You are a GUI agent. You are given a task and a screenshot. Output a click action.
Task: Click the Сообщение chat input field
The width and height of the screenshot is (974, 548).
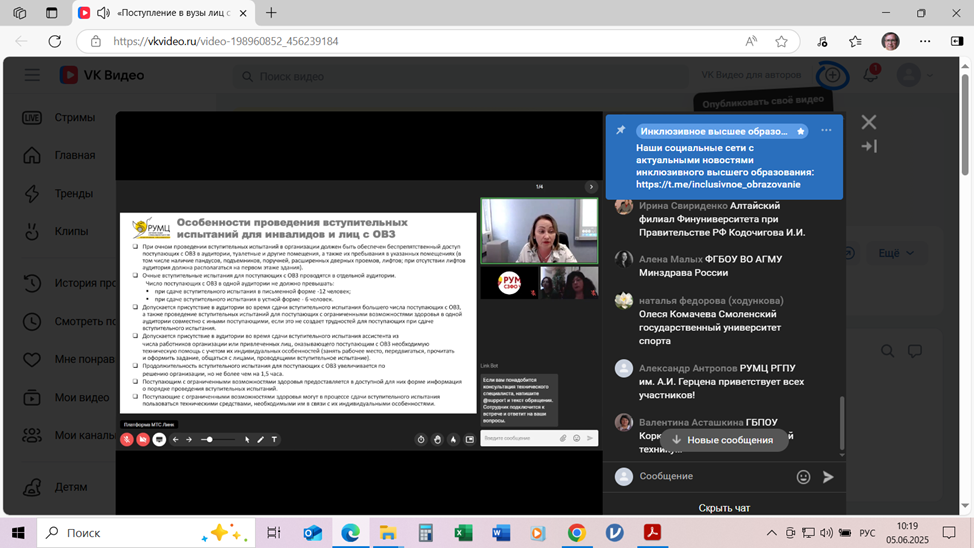click(x=710, y=477)
